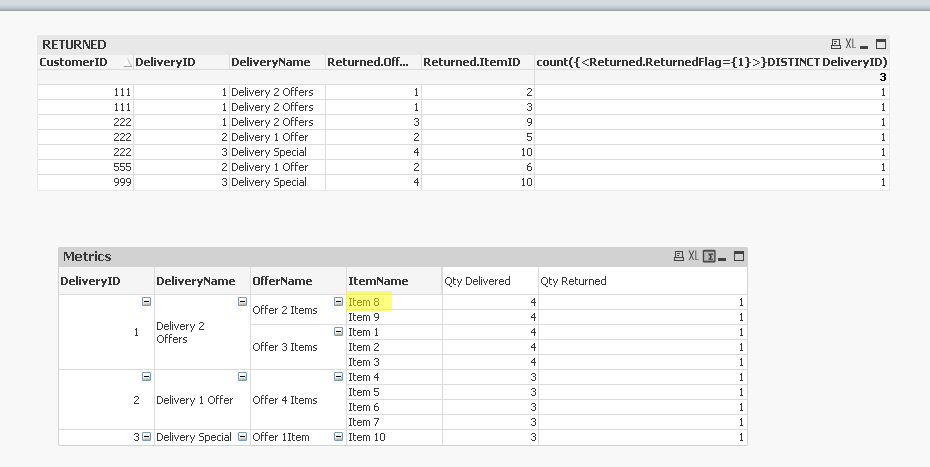
Task: Send RETURNED table to Excel (XL)
Action: point(850,44)
